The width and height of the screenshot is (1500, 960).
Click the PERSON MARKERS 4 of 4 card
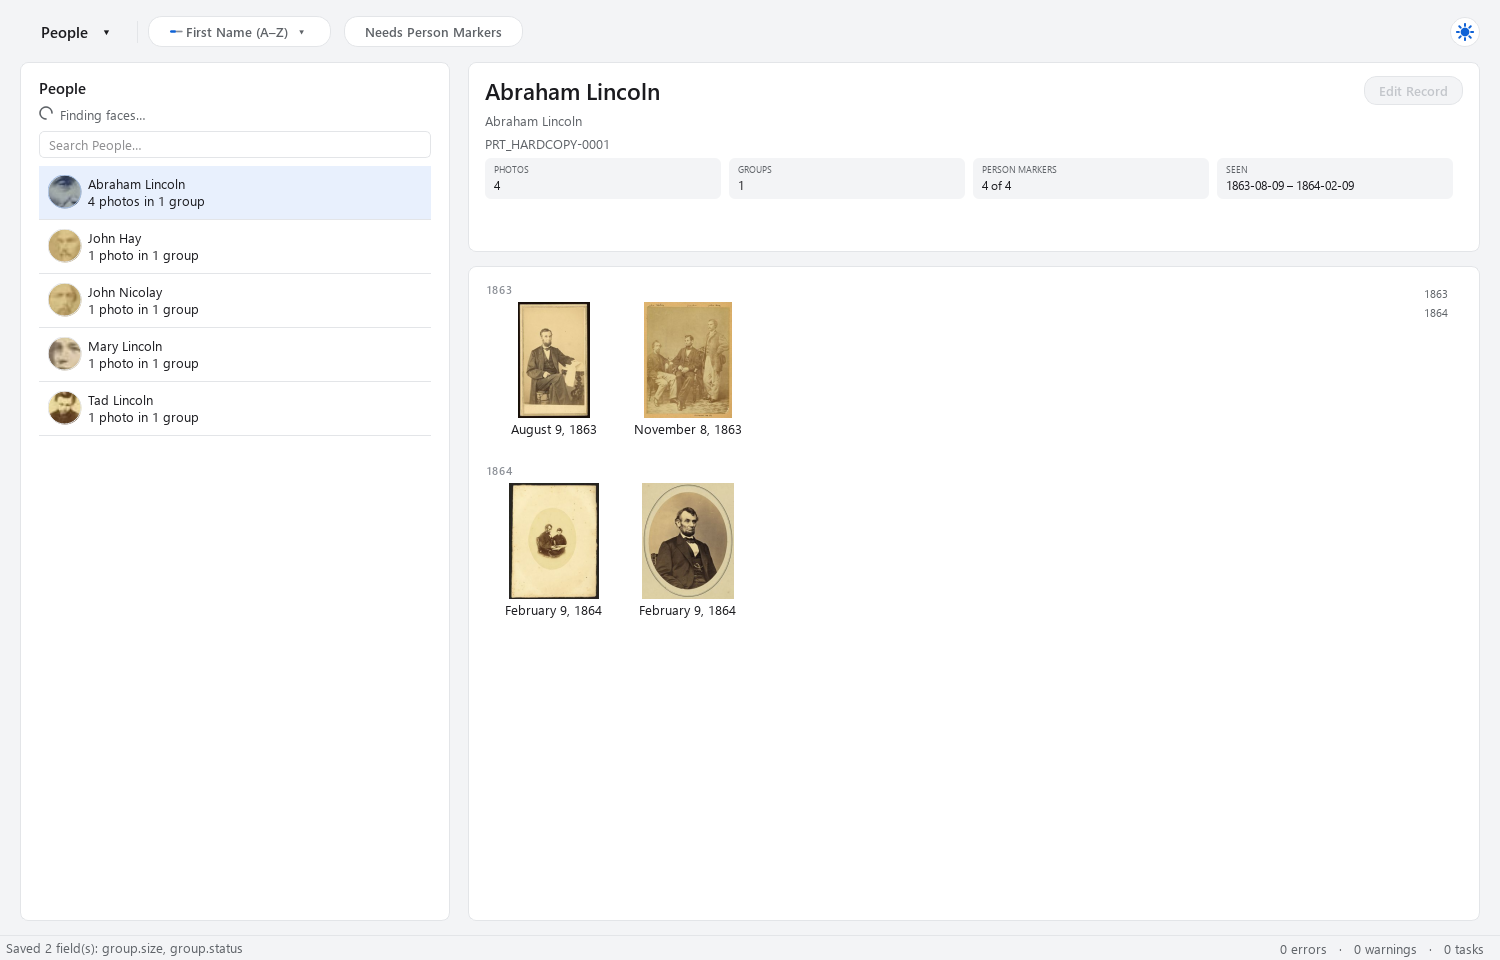coord(1091,178)
